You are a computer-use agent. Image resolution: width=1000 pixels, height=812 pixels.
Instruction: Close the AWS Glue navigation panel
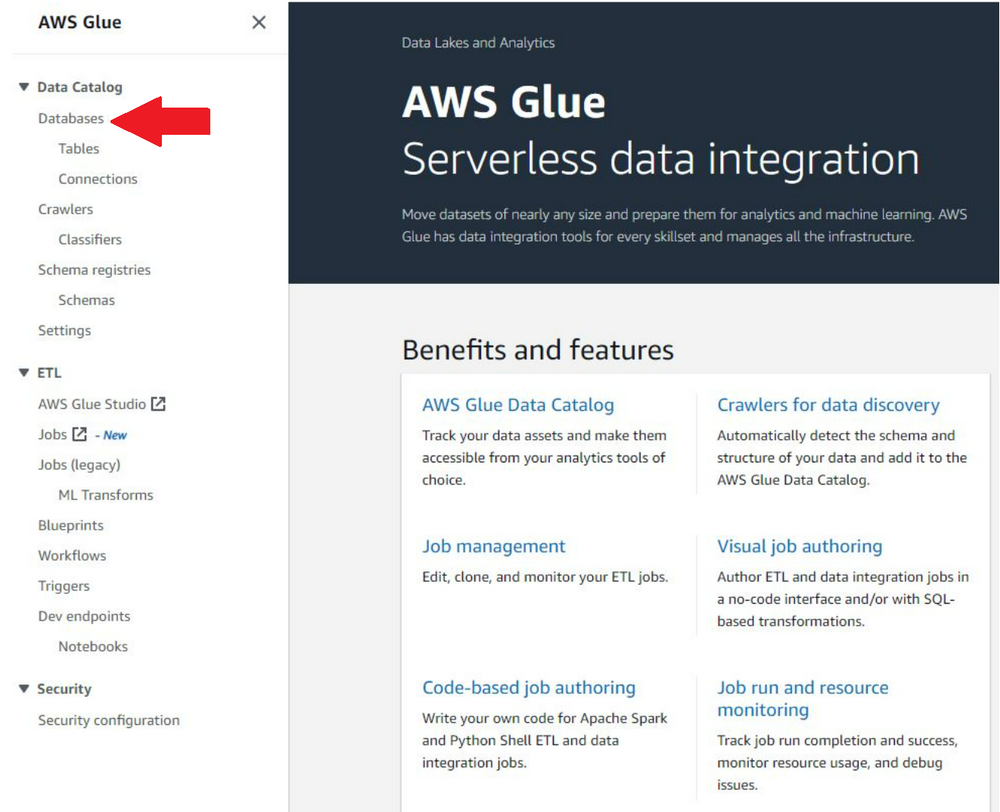[x=259, y=22]
